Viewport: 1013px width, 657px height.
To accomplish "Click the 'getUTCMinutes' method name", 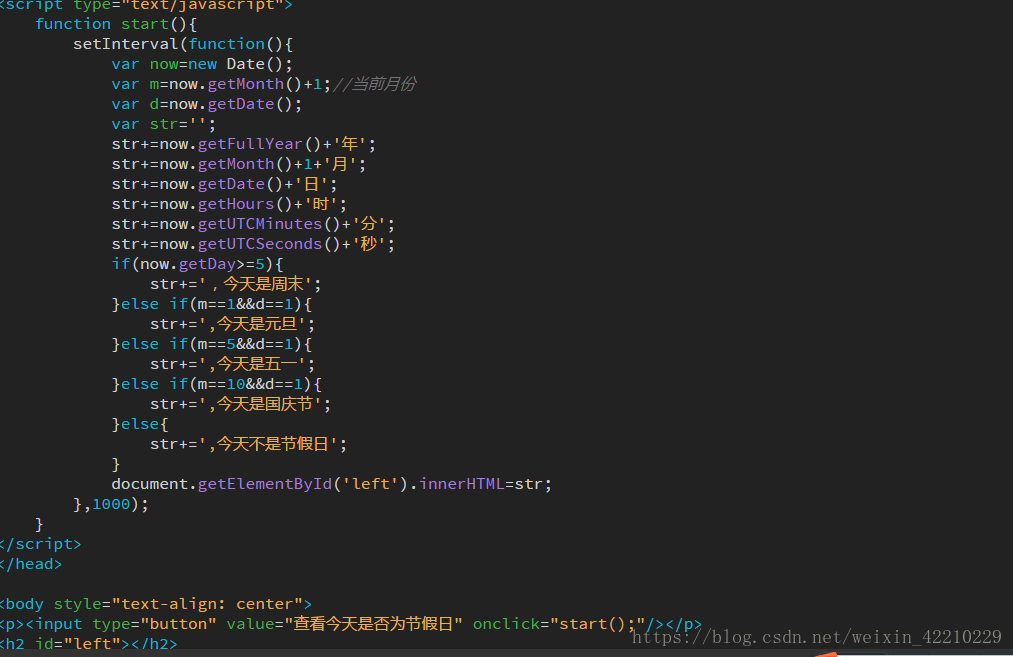I will click(260, 224).
